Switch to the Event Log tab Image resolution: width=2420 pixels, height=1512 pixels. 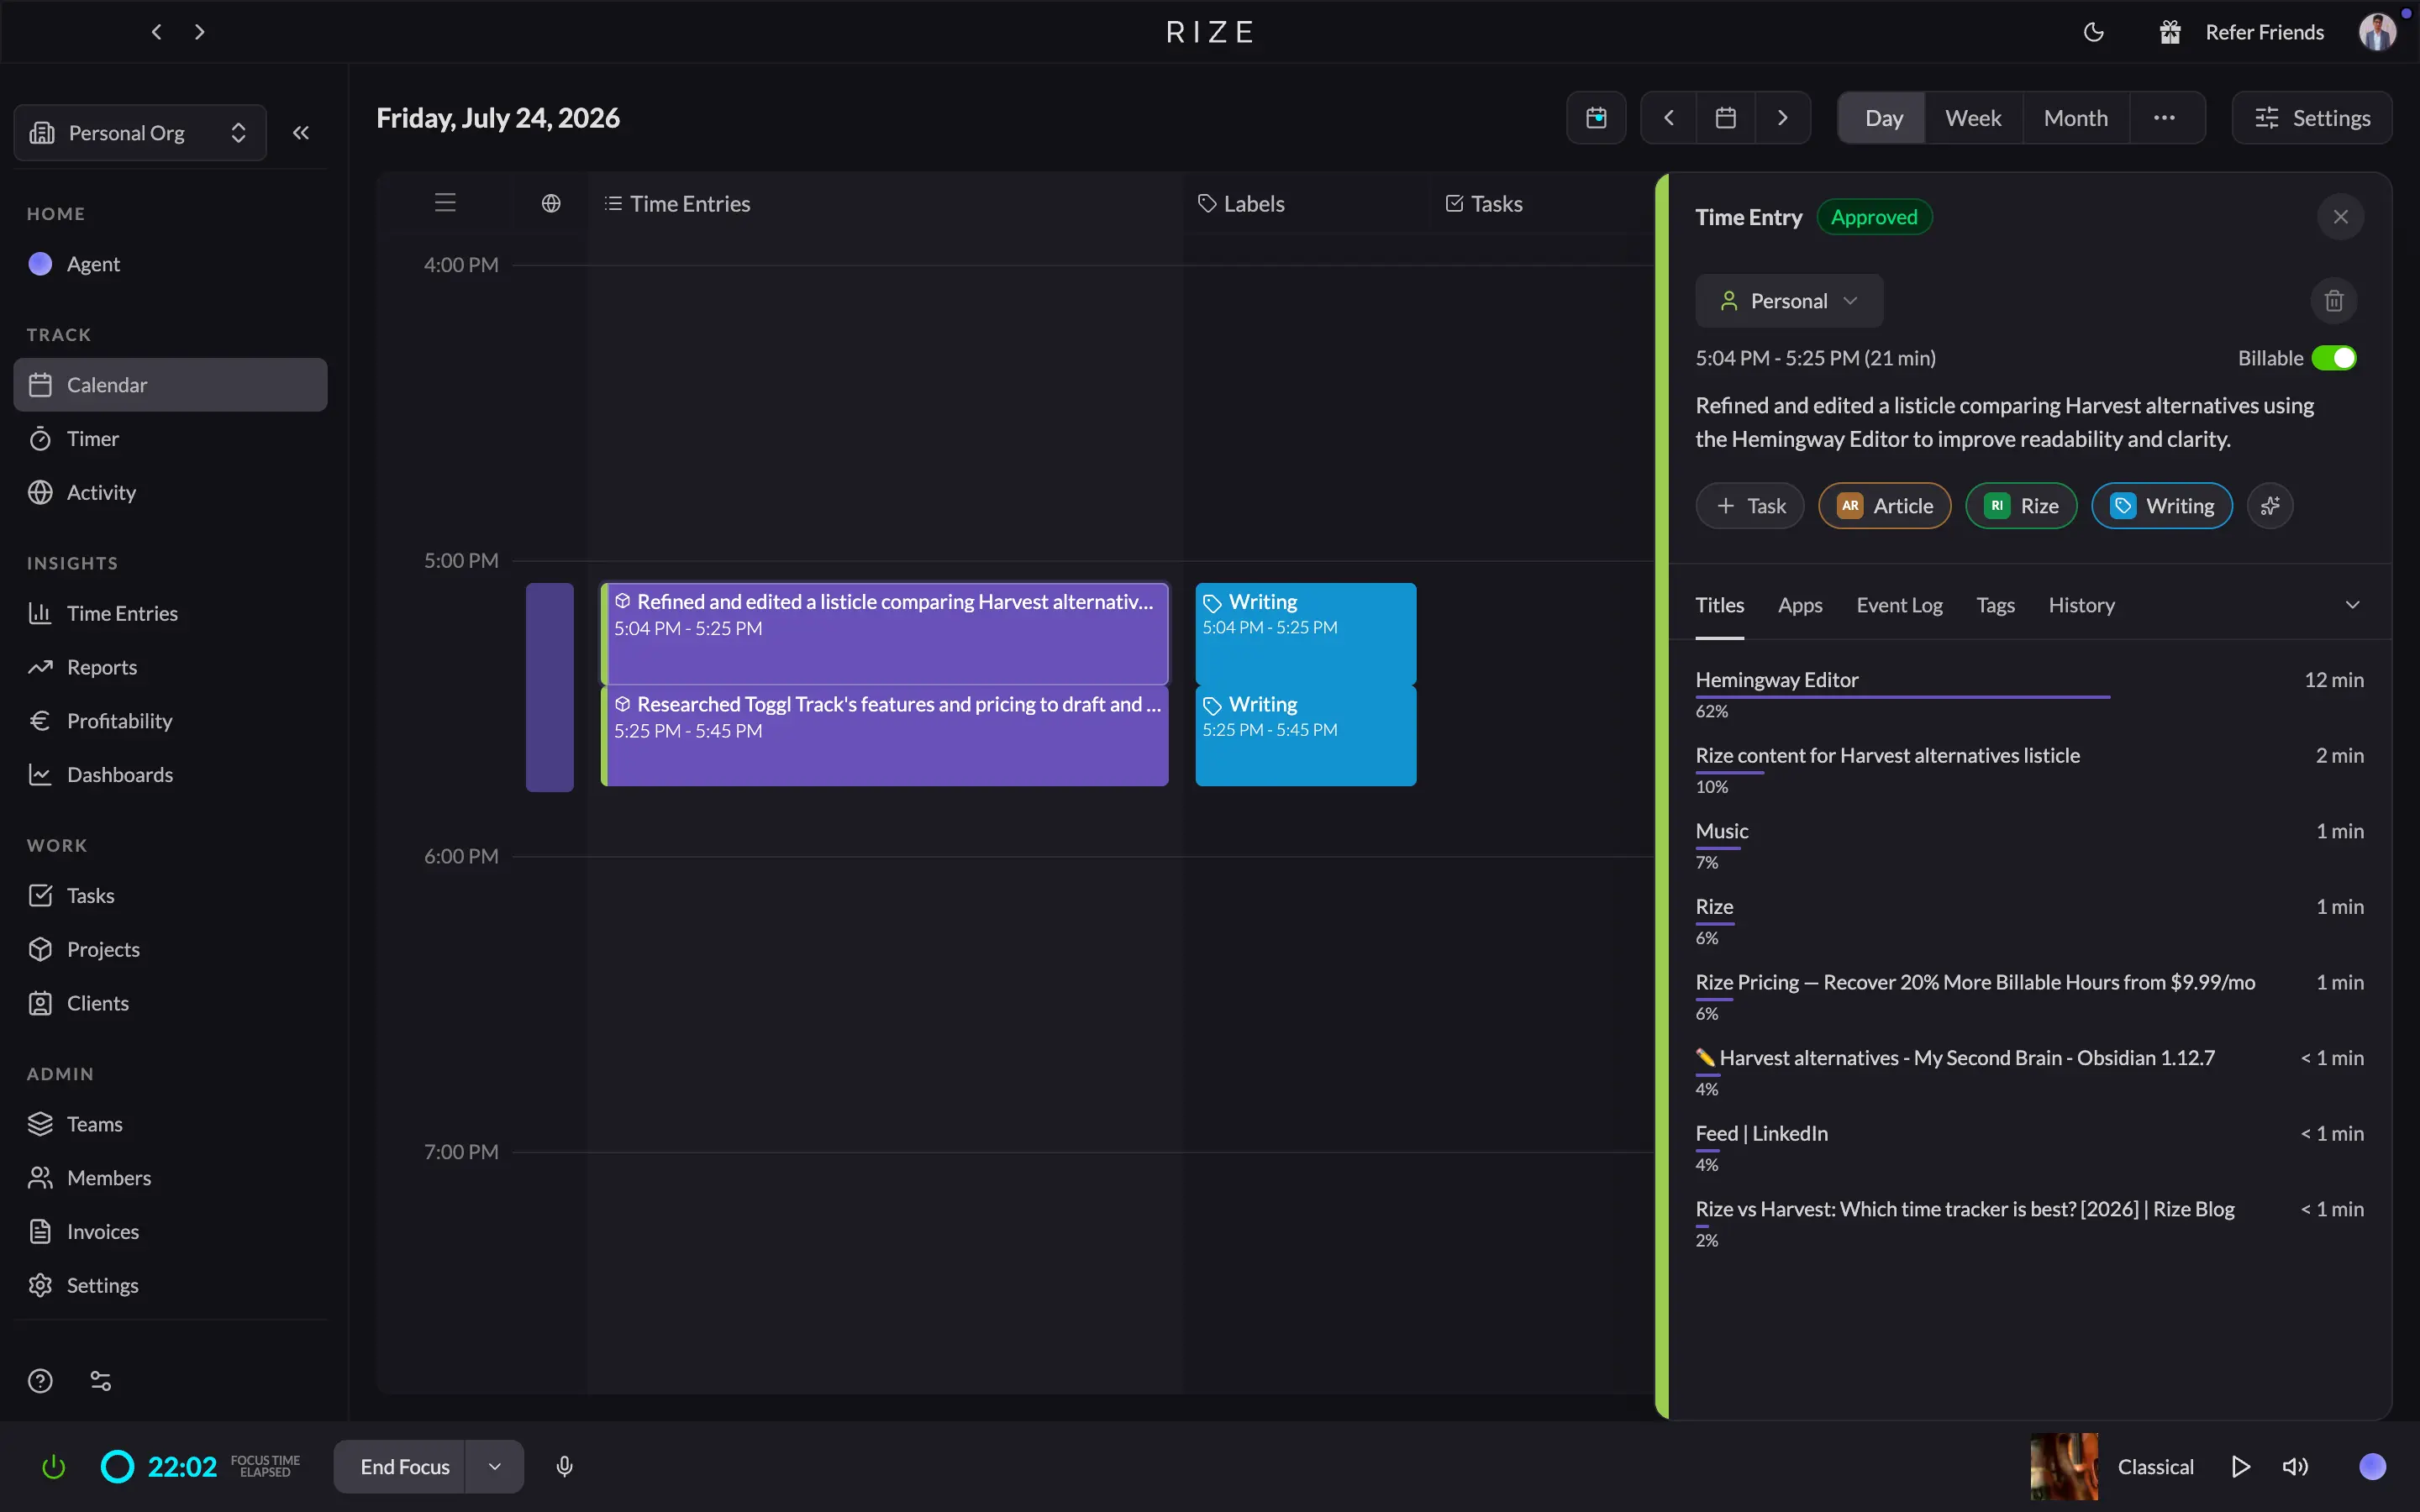(x=1899, y=605)
